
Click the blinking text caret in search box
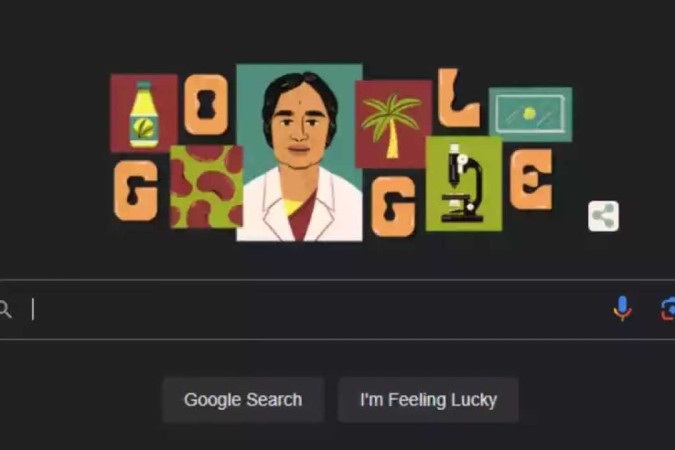(x=33, y=309)
